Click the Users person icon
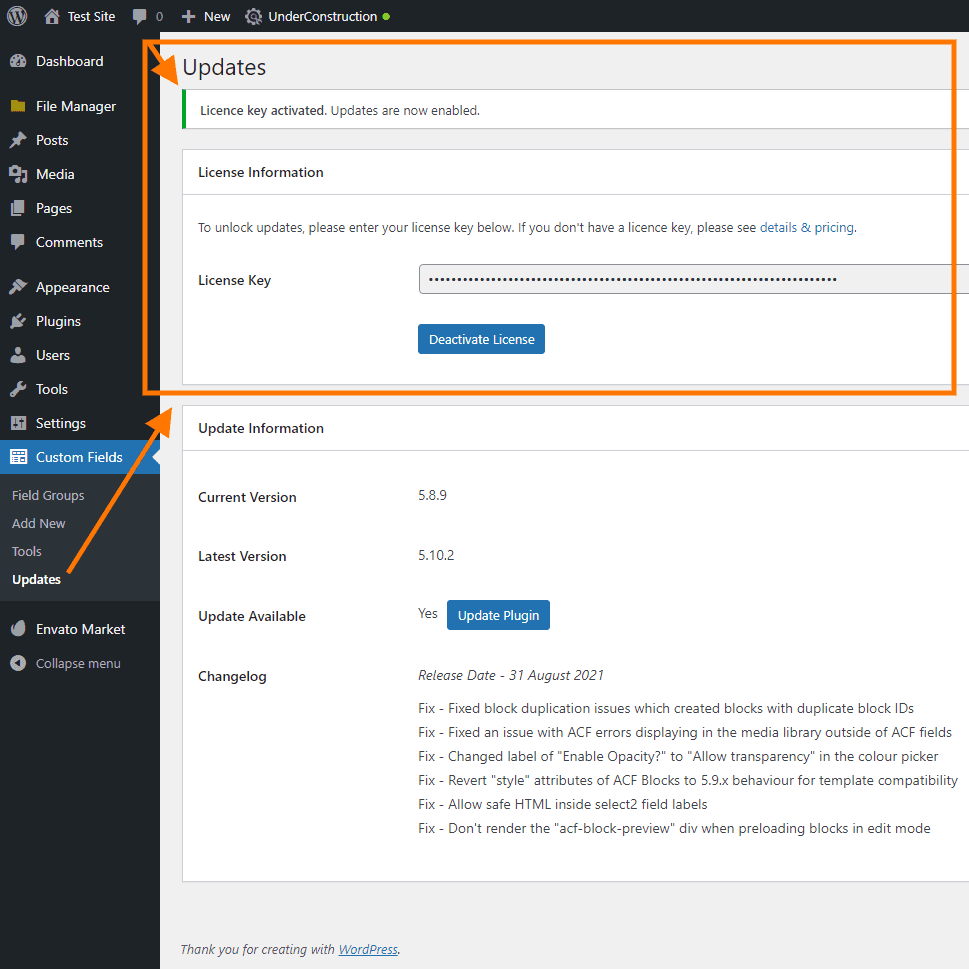Image resolution: width=969 pixels, height=969 pixels. (x=19, y=355)
